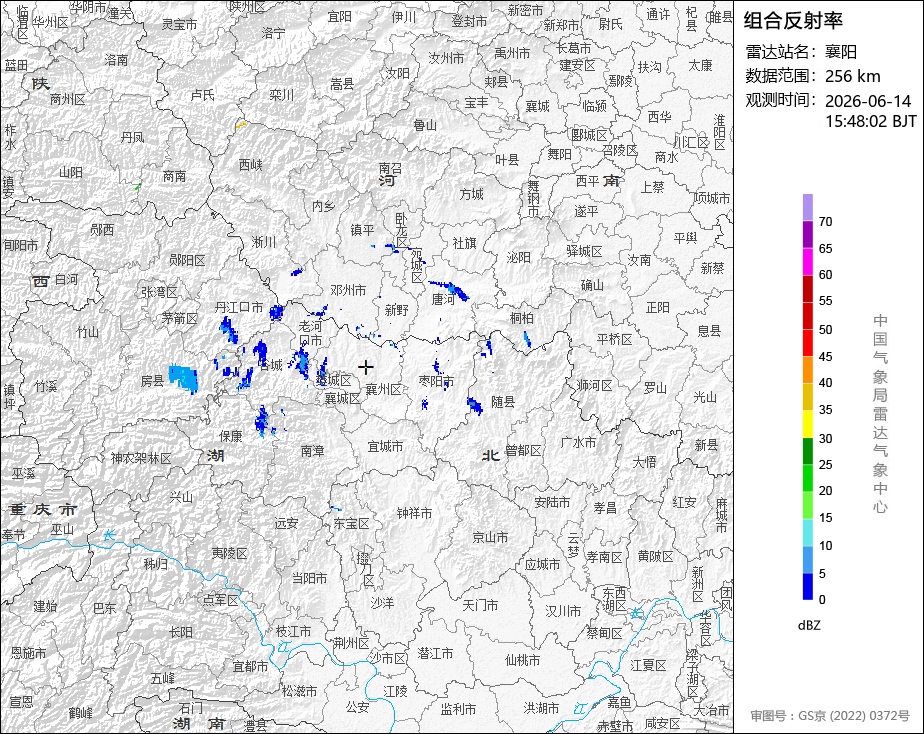This screenshot has height=734, width=924.
Task: Click the 驿城区 map label
Action: [585, 252]
